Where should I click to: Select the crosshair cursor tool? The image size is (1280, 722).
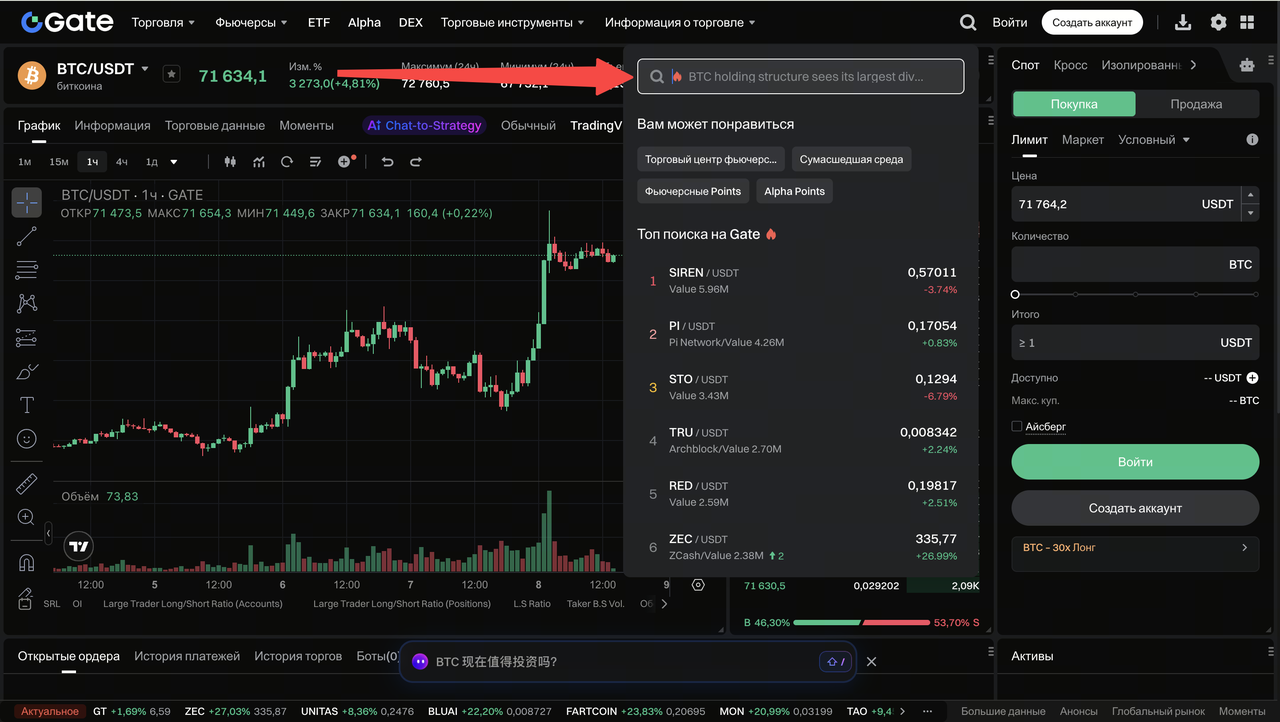coord(27,202)
